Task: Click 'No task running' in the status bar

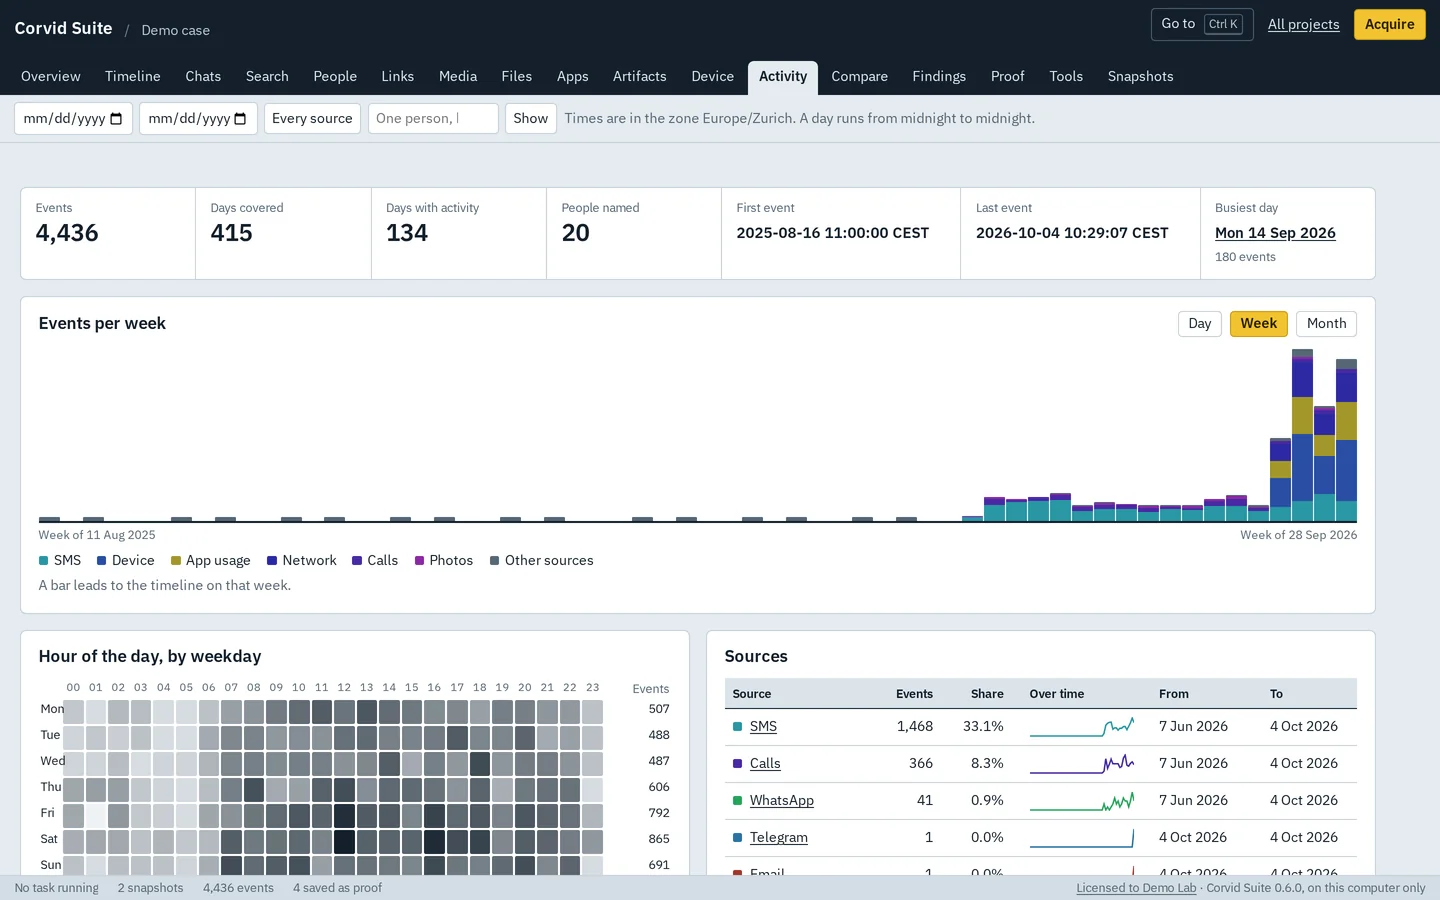Action: point(57,888)
